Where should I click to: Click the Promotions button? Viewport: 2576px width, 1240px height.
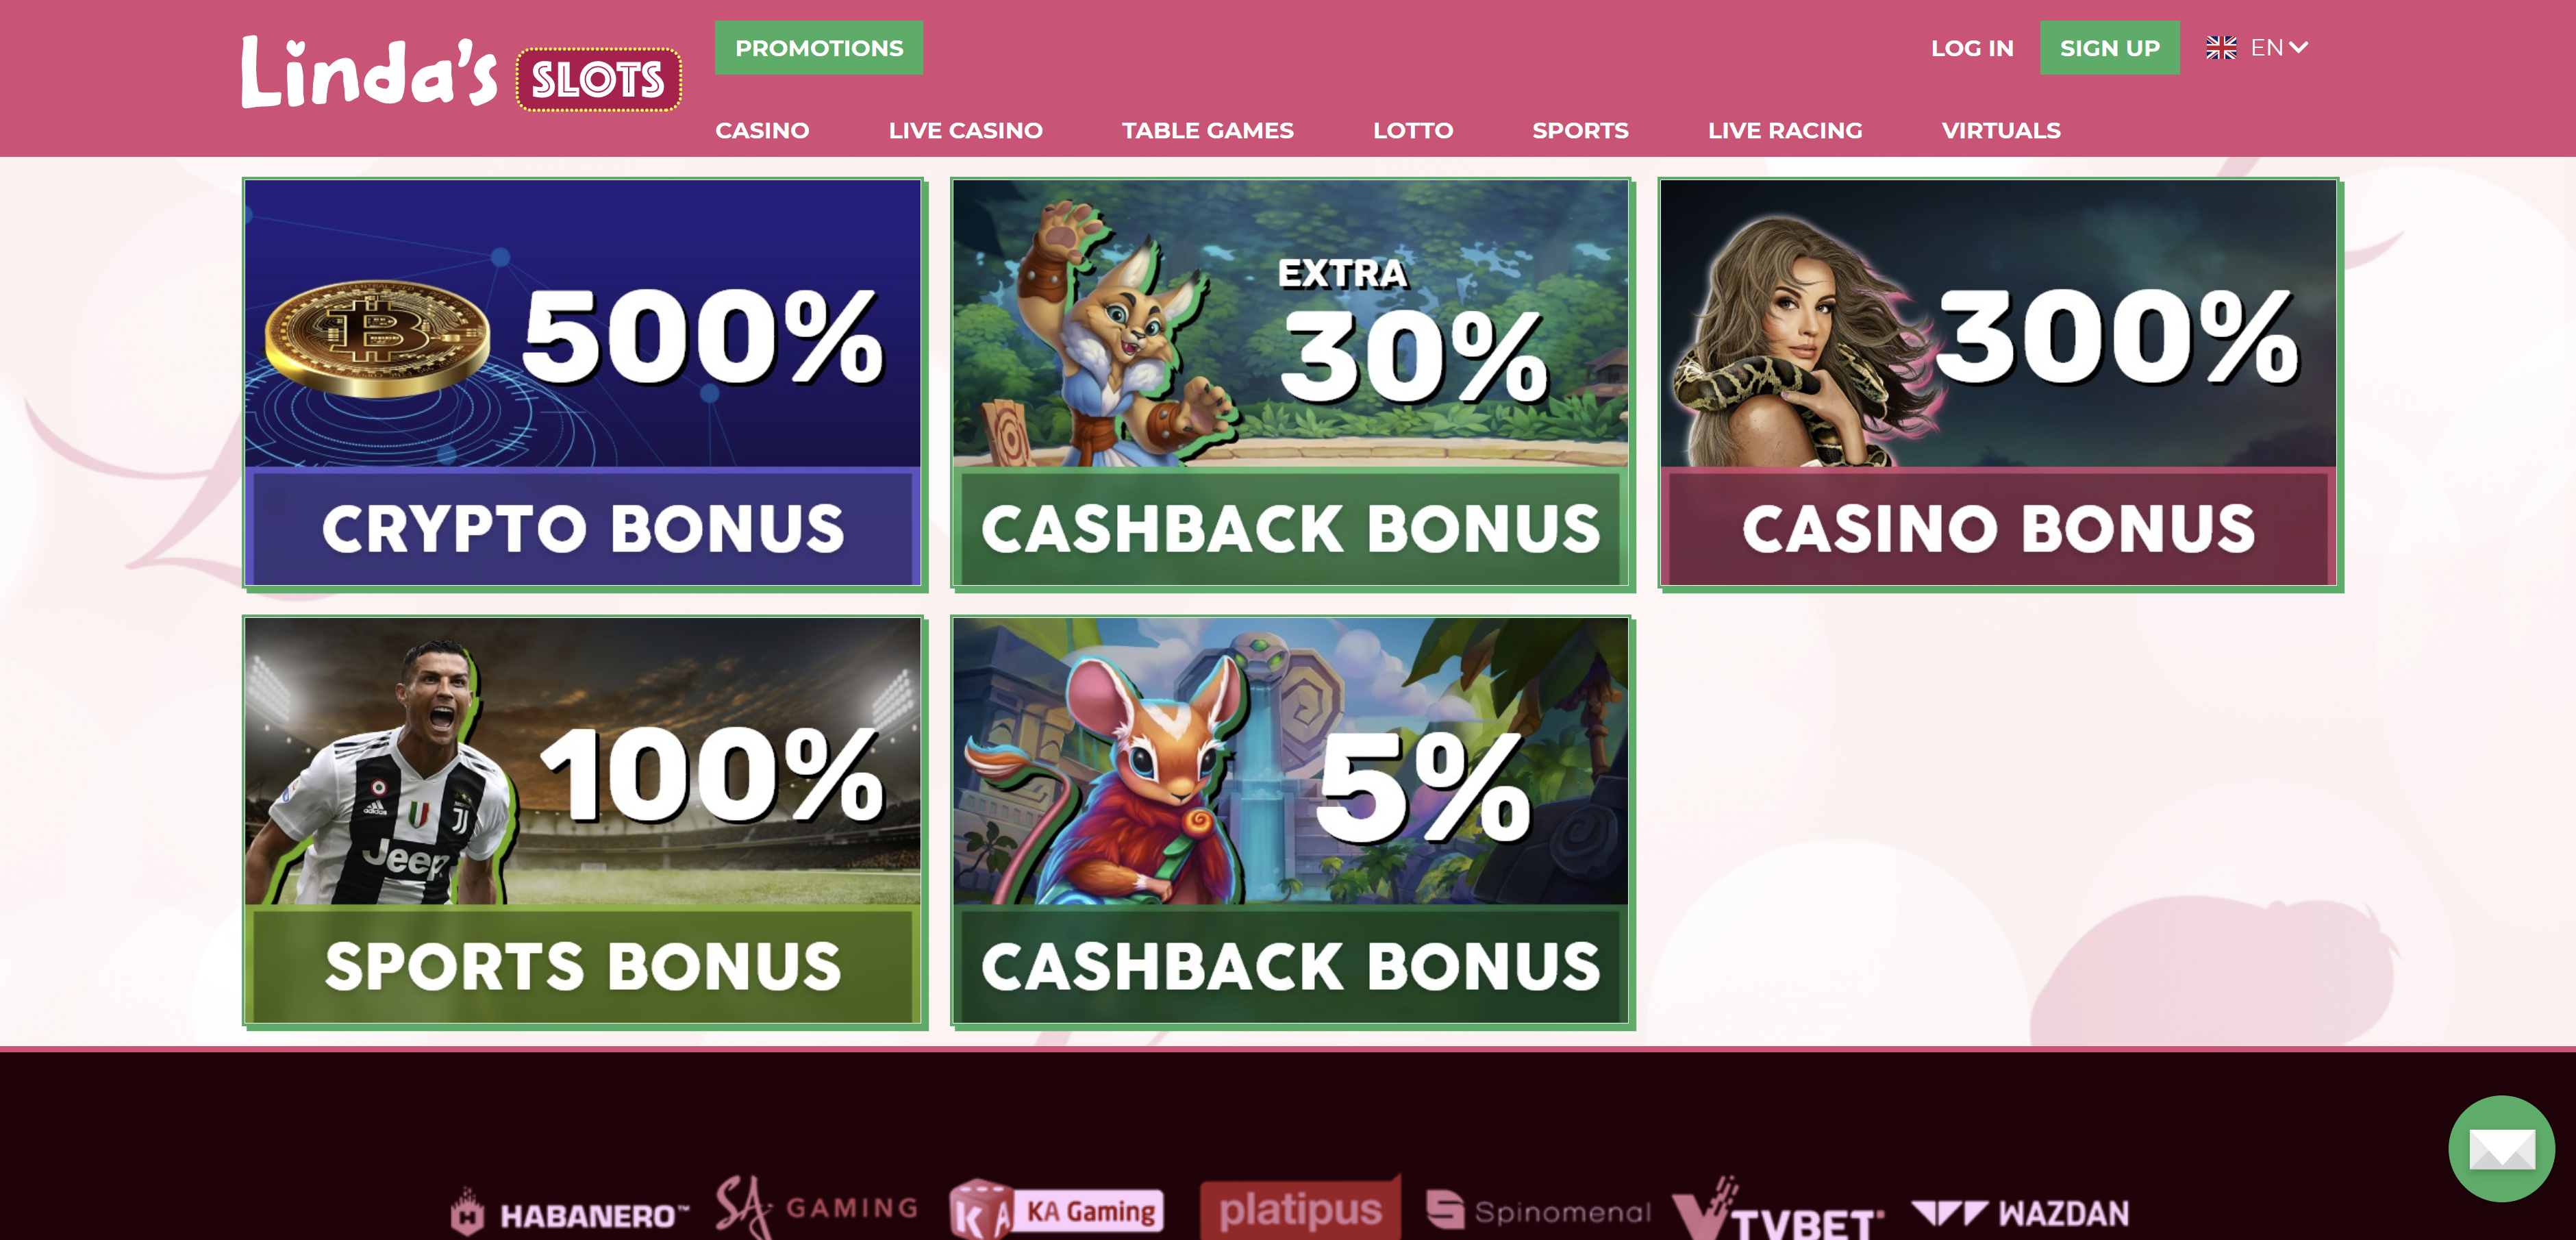819,48
